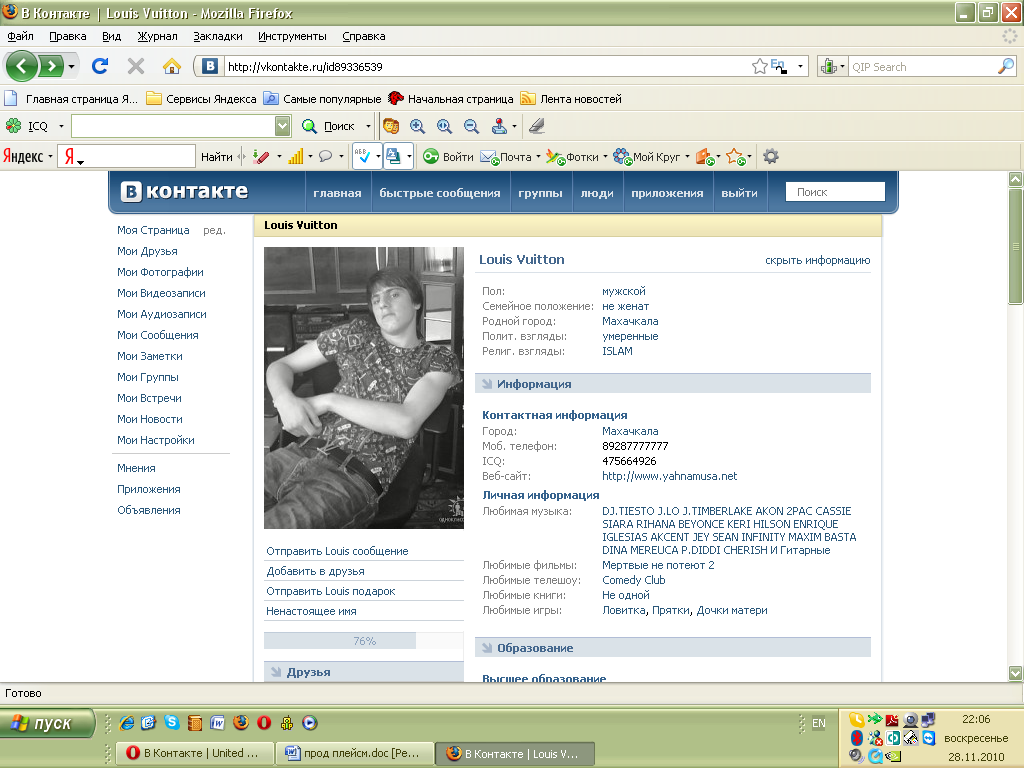The image size is (1024, 768).
Task: Open the Louis Vuitton profile photo
Action: click(364, 387)
